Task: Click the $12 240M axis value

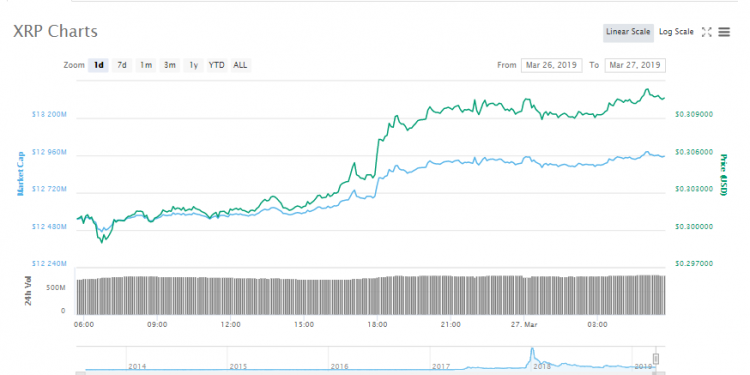Action: pyautogui.click(x=49, y=264)
